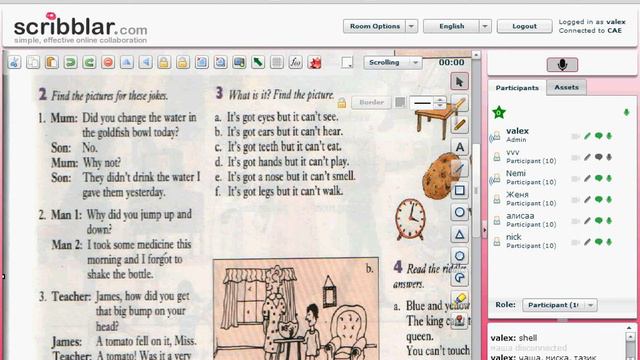Click the Paste clipboard icon
640x360 pixels.
52,62
